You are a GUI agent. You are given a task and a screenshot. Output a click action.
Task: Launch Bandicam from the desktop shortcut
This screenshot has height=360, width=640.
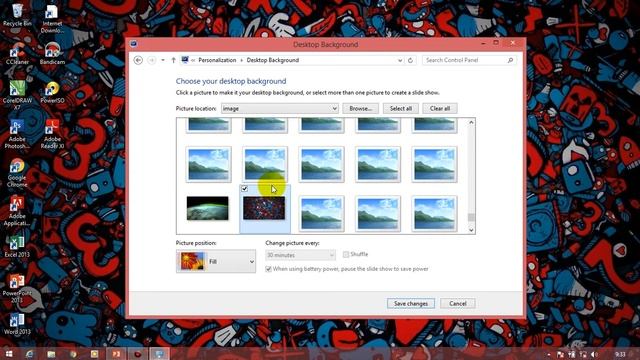(x=52, y=53)
